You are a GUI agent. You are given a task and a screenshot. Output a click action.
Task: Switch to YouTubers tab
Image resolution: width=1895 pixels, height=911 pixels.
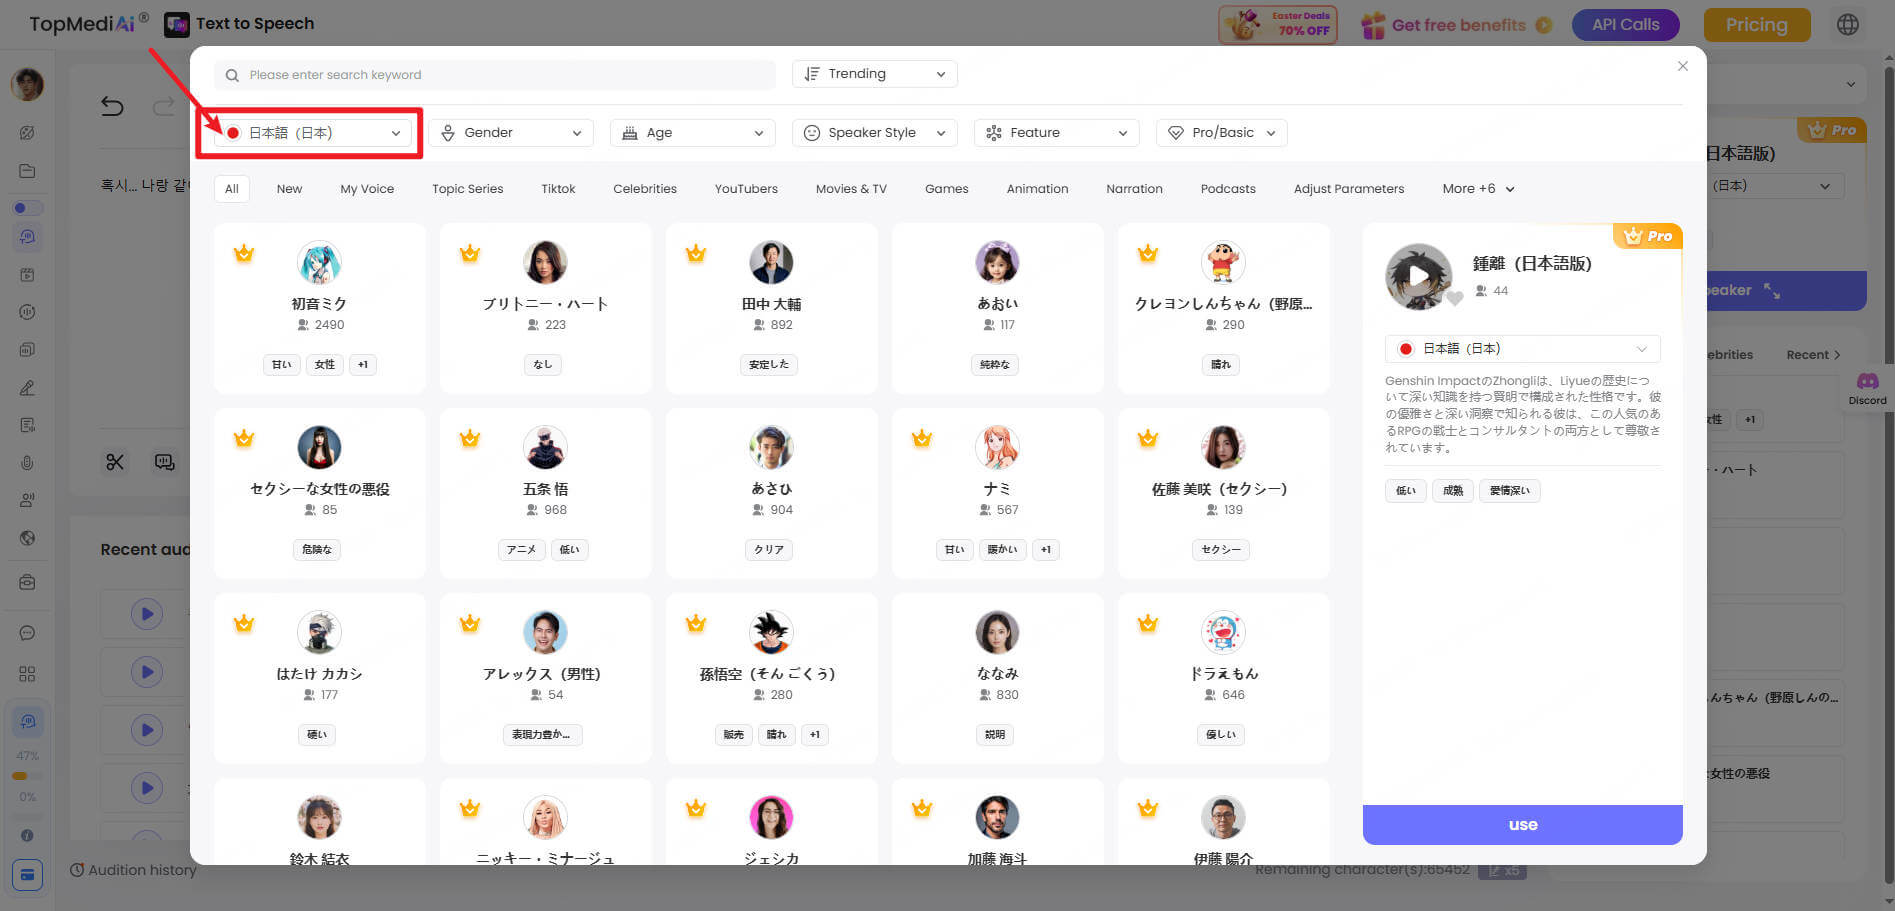746,189
